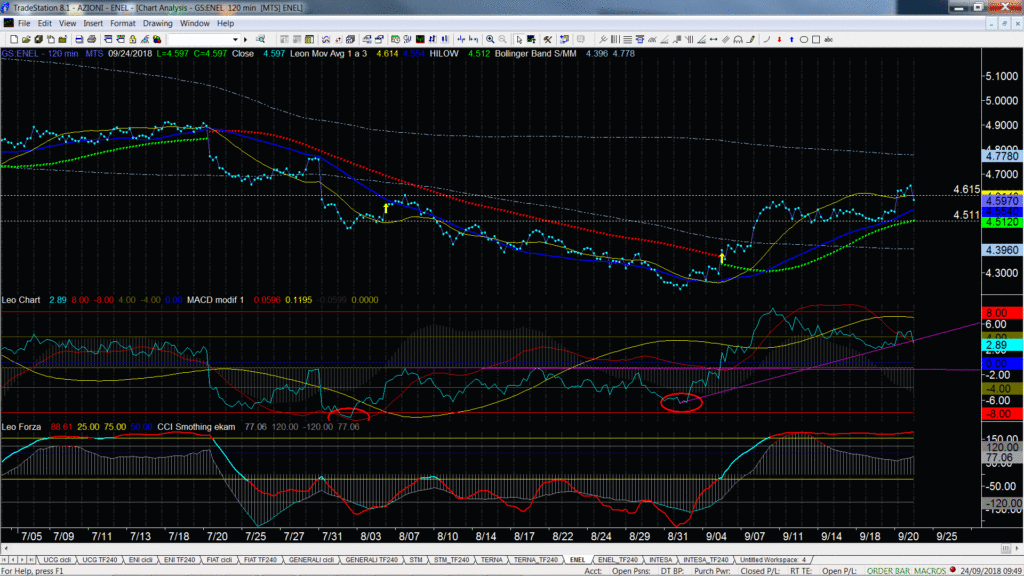Click the 4.7780 Bollinger price label
The width and height of the screenshot is (1024, 576).
click(x=1002, y=156)
